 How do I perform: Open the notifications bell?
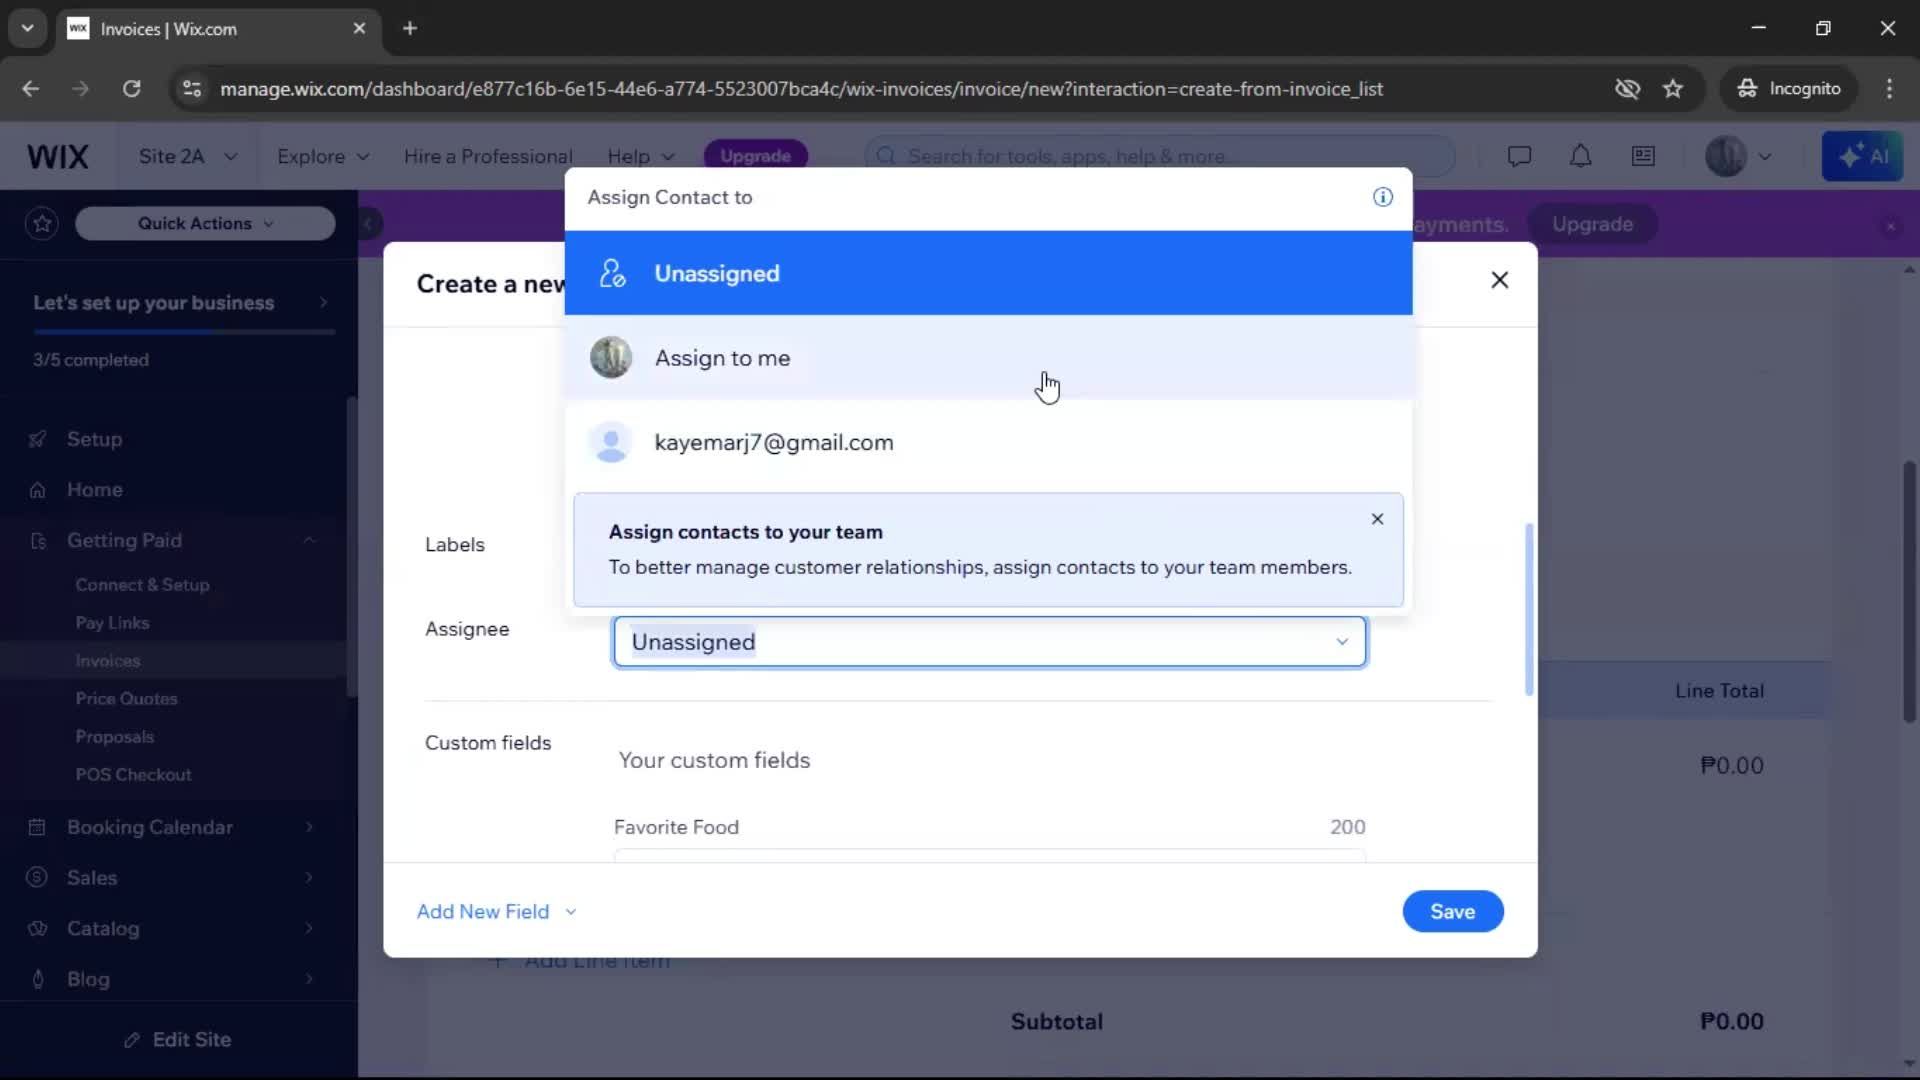pyautogui.click(x=1580, y=156)
